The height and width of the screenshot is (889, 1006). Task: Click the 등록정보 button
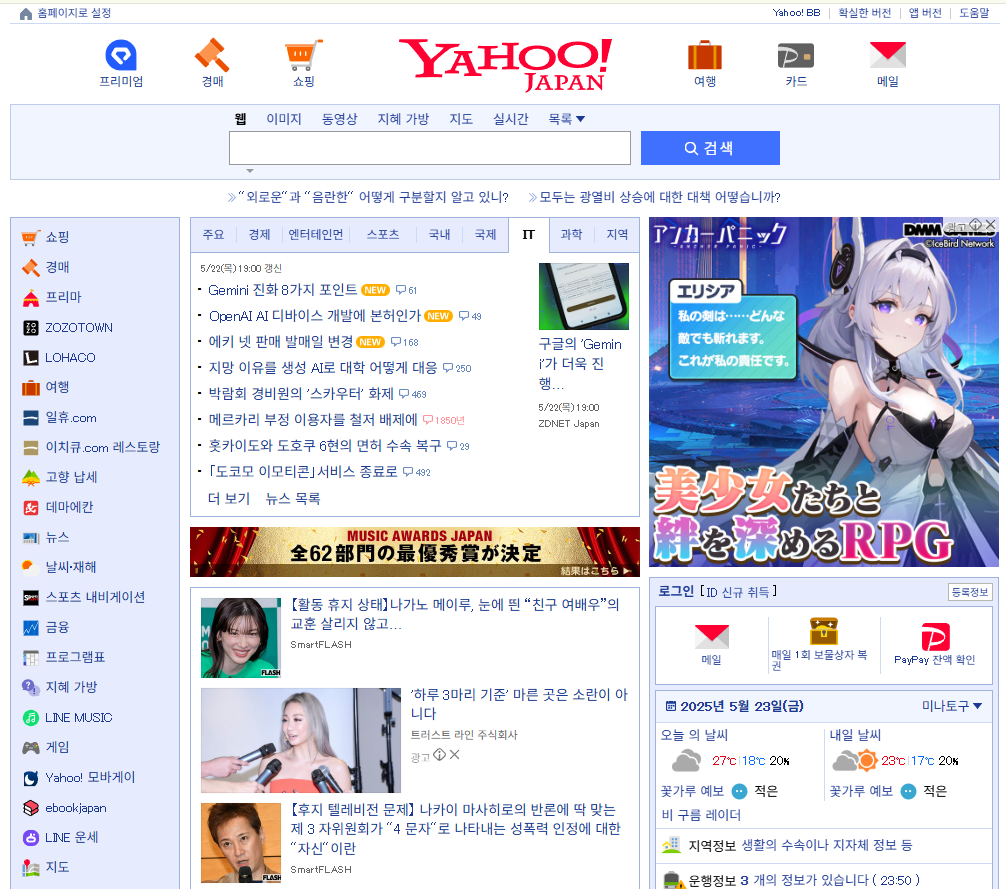(x=969, y=592)
